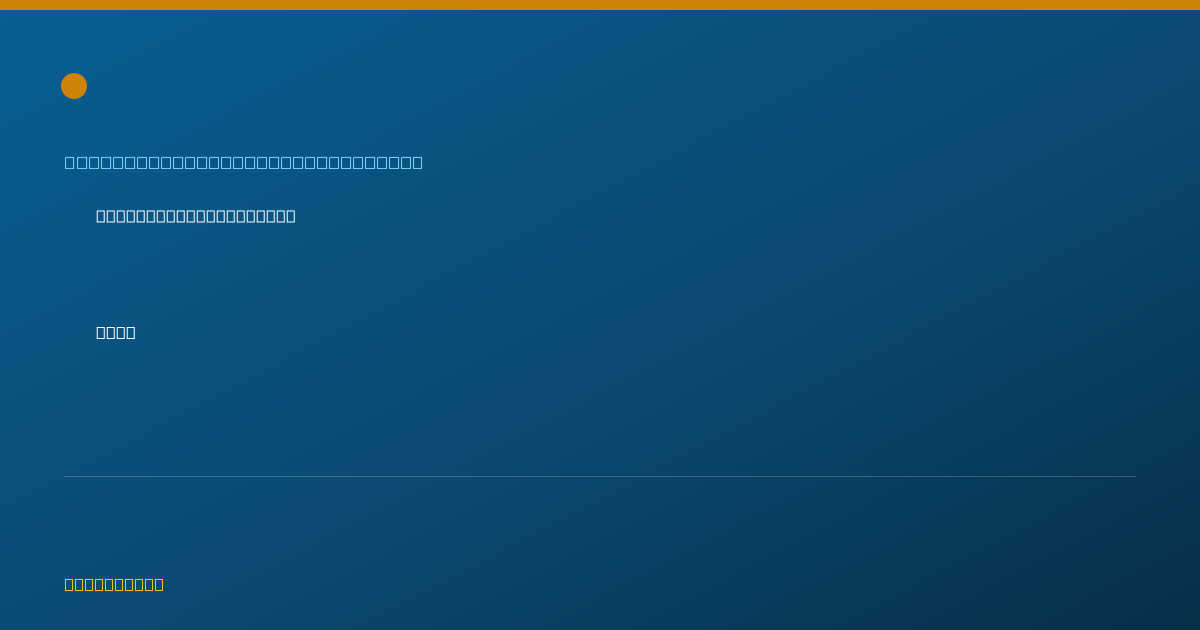Click the first character of the yellow footer text
The image size is (1200, 630).
point(69,584)
